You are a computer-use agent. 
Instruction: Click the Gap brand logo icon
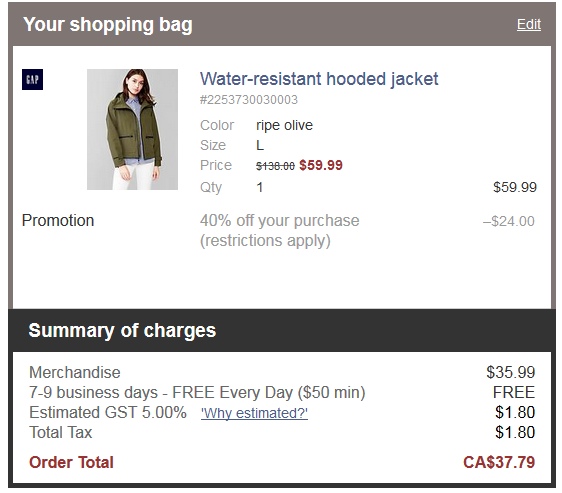point(32,79)
